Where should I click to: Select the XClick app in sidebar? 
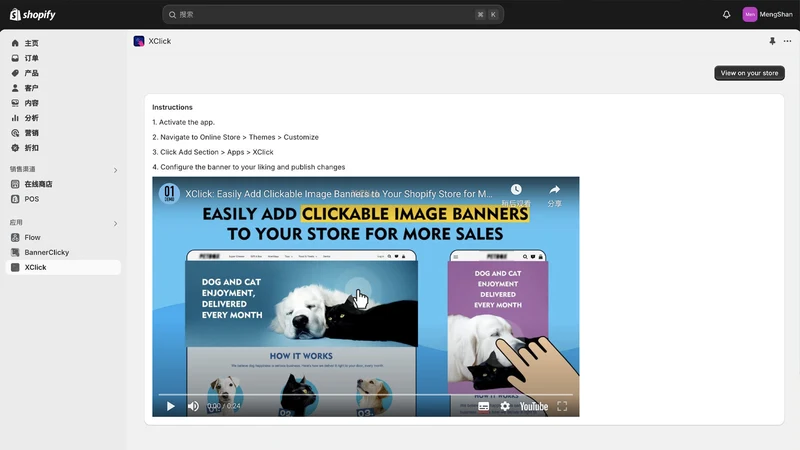63,267
